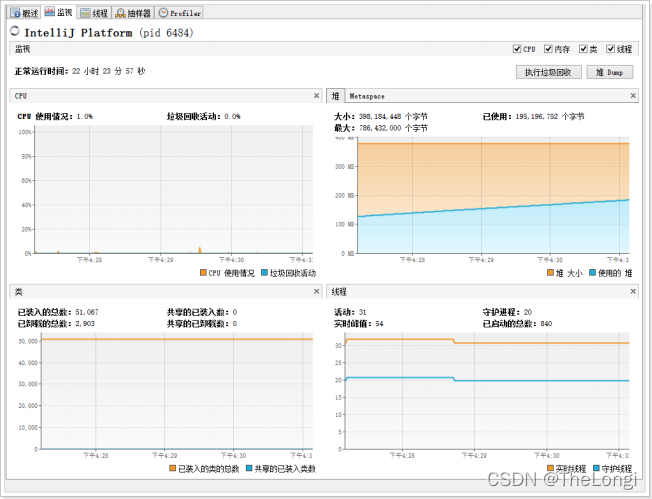The image size is (652, 499).
Task: Toggle the CPU checkbox
Action: tap(517, 49)
